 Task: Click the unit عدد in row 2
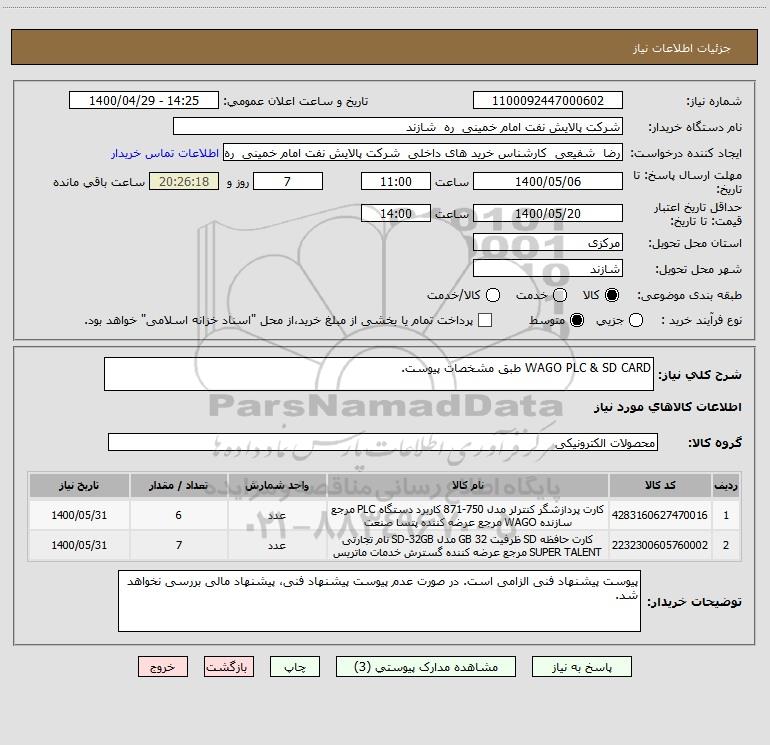point(277,545)
